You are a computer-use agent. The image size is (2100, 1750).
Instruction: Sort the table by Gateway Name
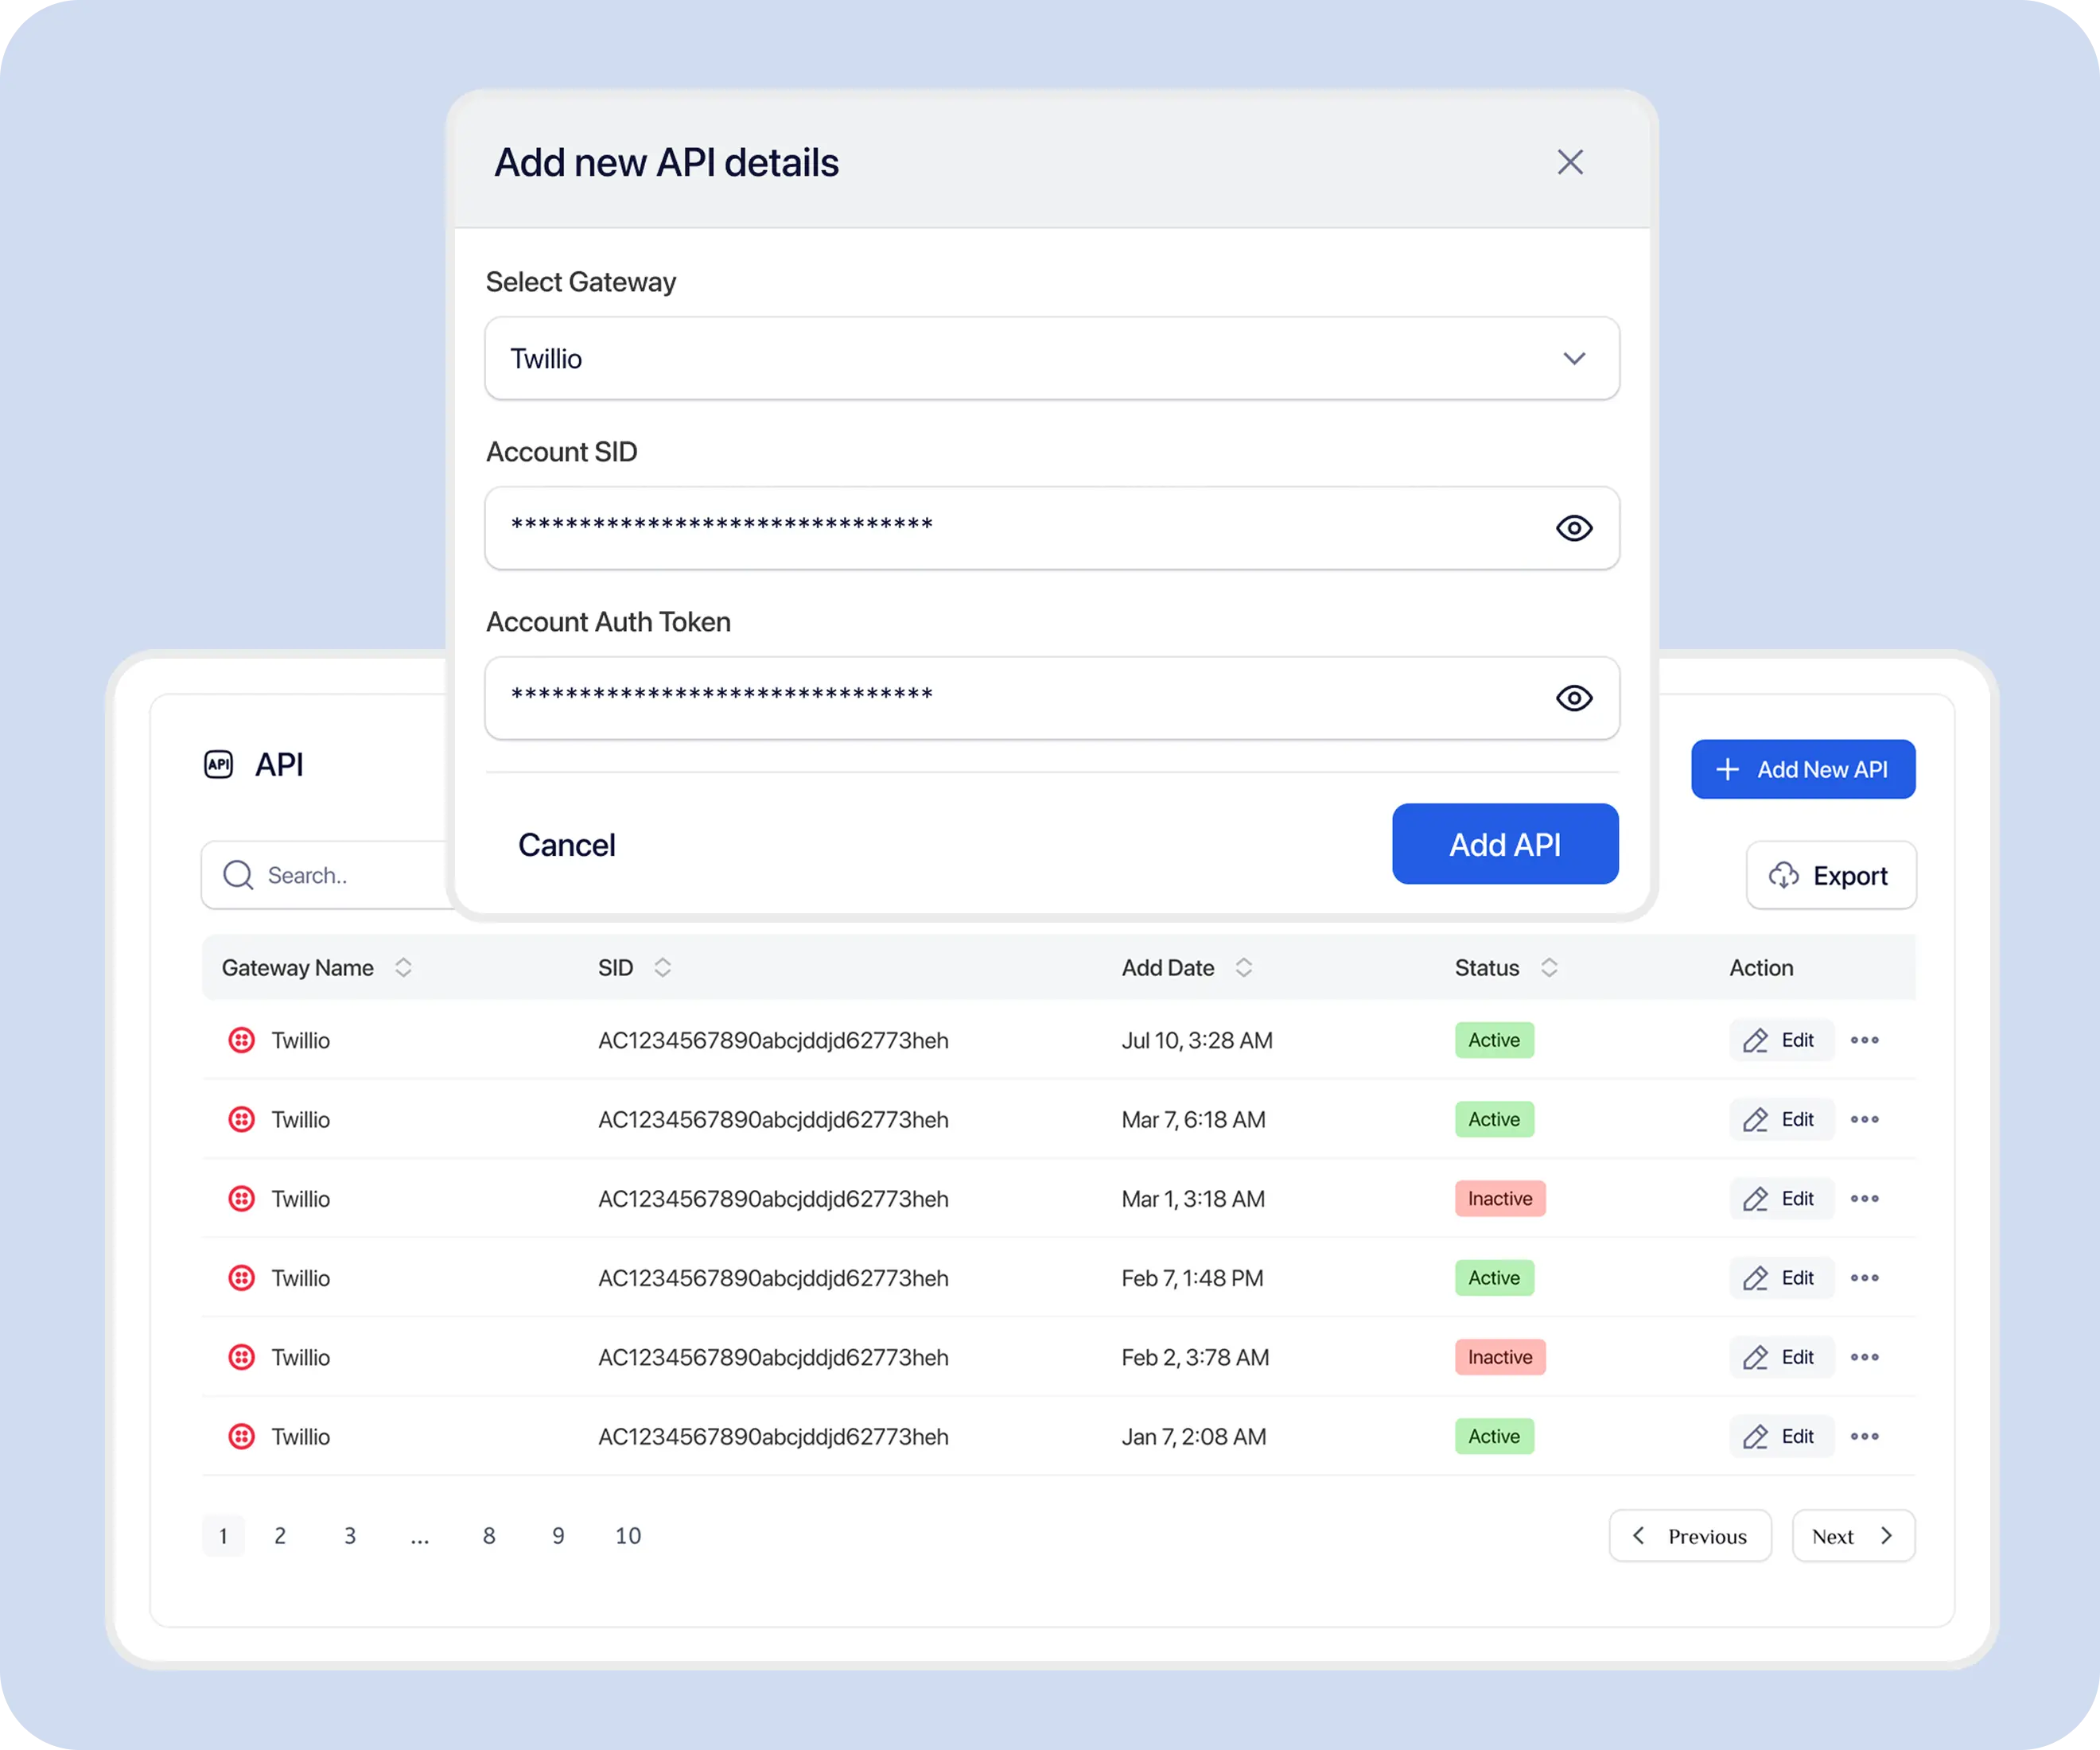[x=403, y=967]
